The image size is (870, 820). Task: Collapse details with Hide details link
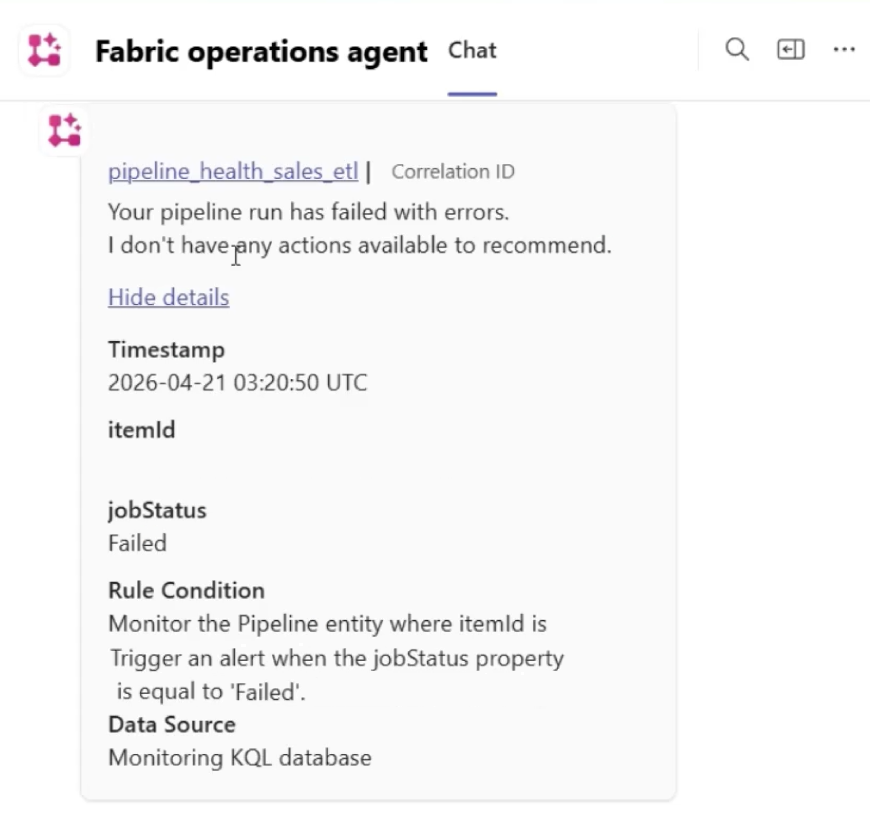[x=169, y=297]
